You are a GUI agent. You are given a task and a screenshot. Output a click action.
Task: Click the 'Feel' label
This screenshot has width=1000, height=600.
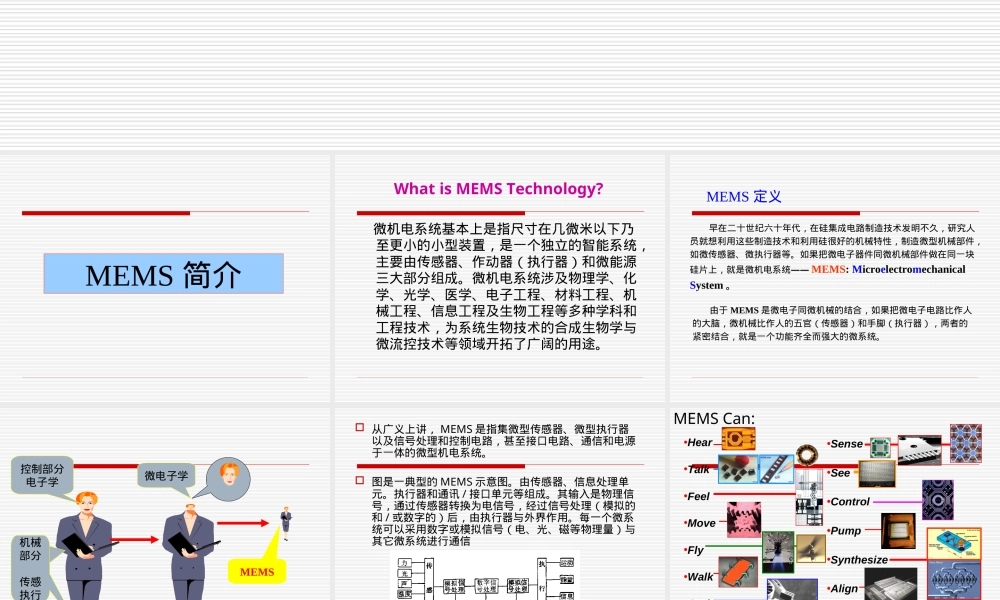697,496
